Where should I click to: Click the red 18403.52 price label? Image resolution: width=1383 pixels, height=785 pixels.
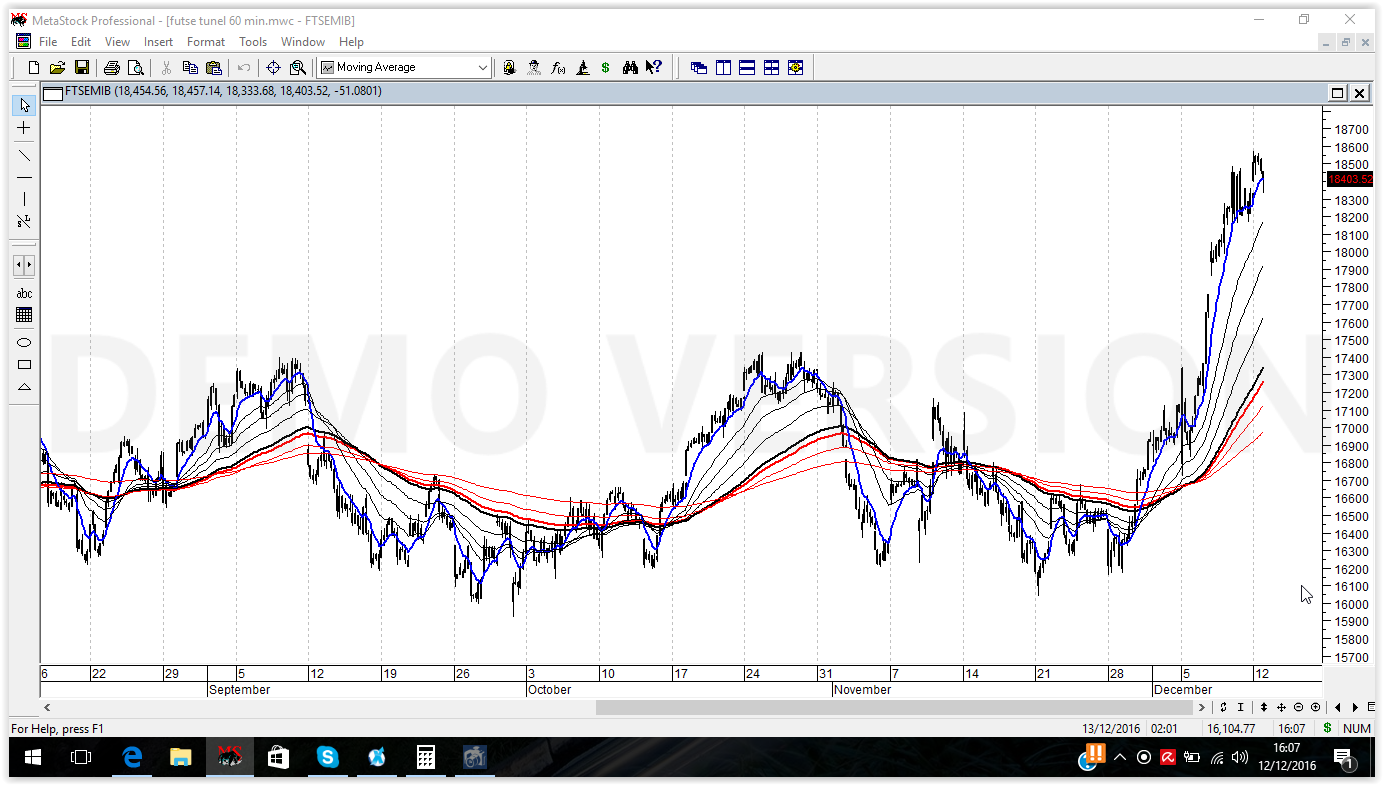tap(1349, 179)
